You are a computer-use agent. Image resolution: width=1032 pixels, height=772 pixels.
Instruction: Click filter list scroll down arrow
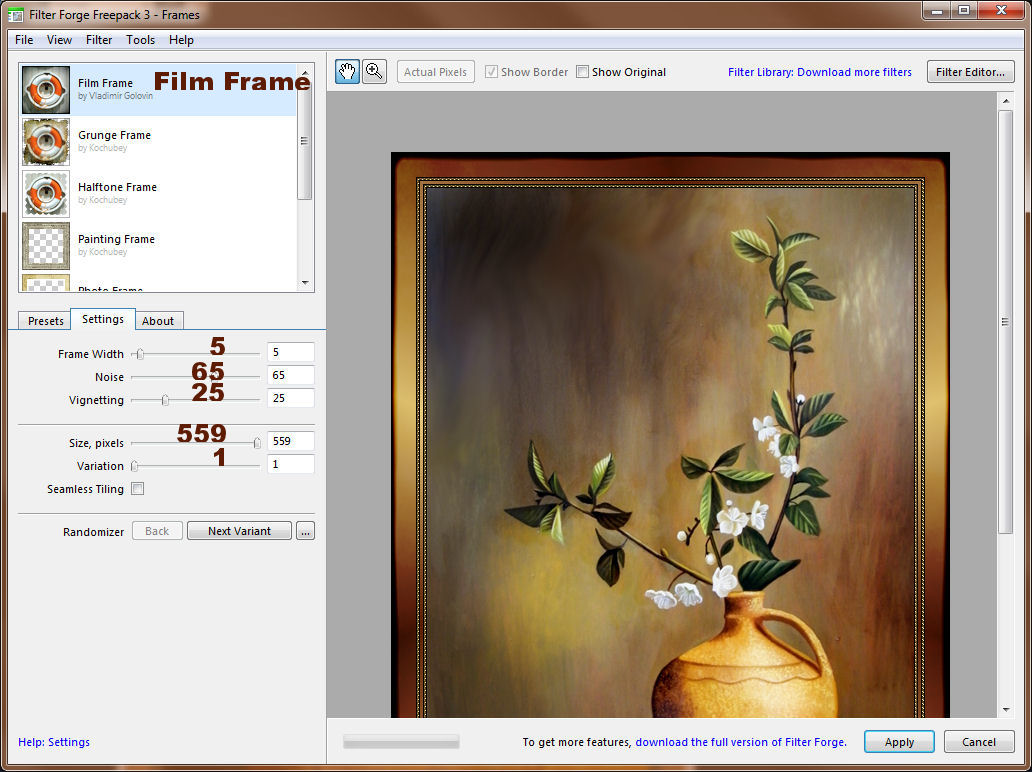[x=305, y=283]
